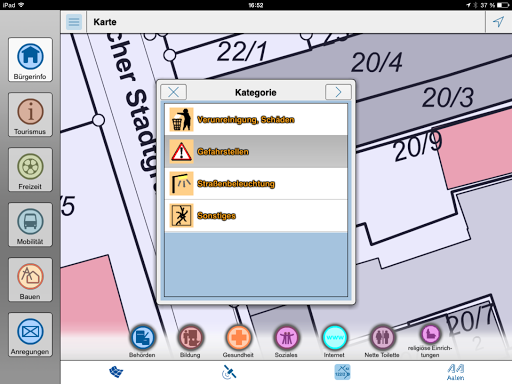Go forward with the Kategorie arrow button
The width and height of the screenshot is (512, 384).
(x=338, y=92)
